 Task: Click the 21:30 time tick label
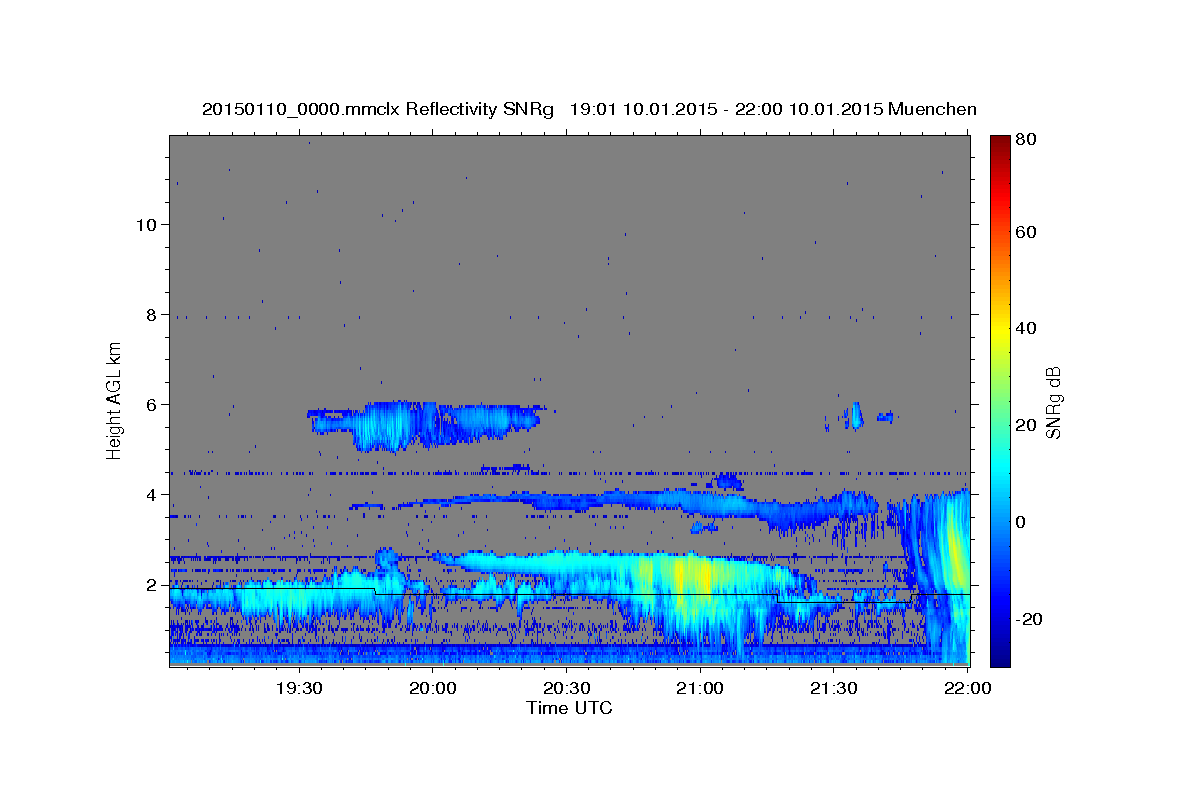tap(833, 688)
